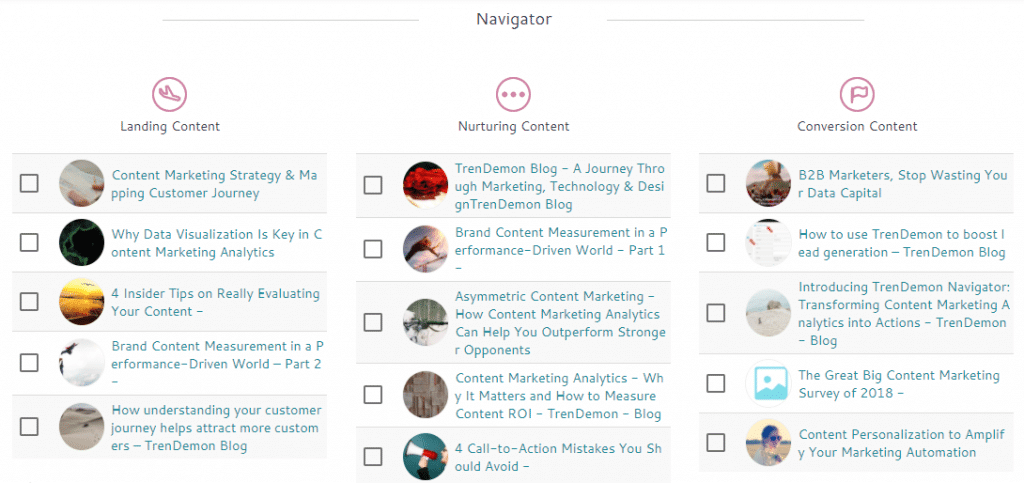
Task: Open Introducing TrenDemon Navigator article link
Action: tap(904, 313)
